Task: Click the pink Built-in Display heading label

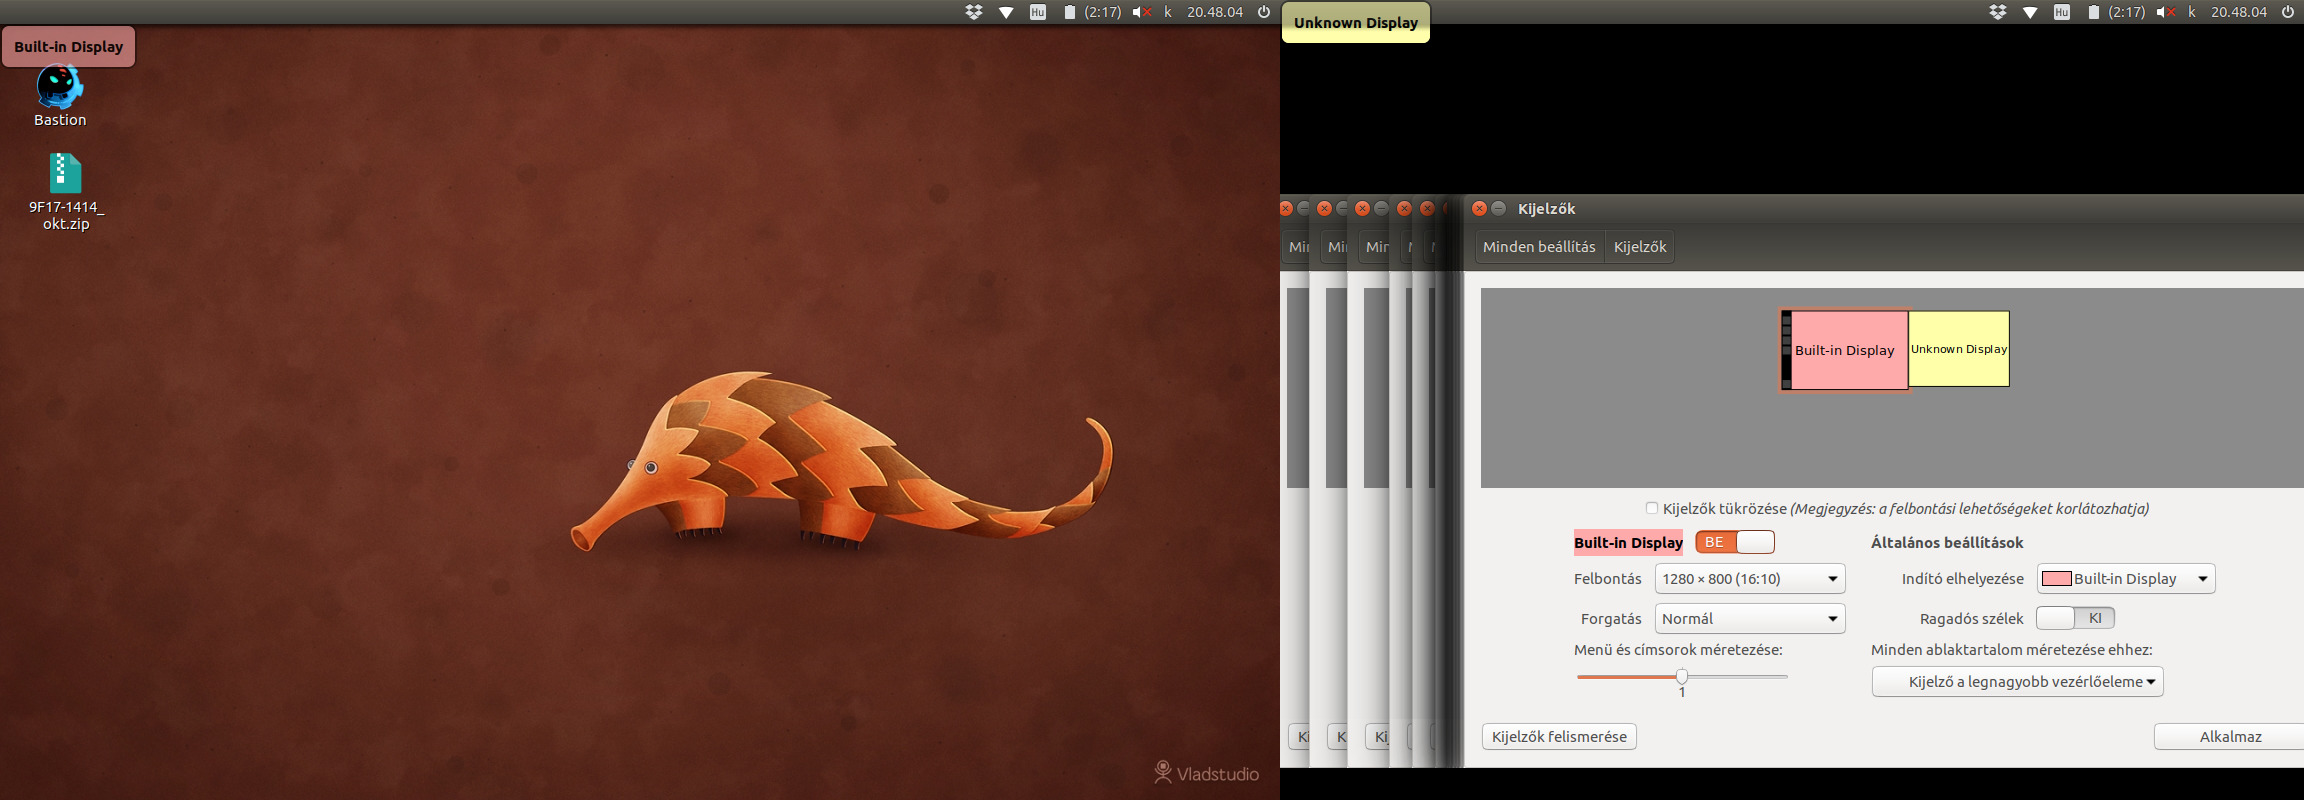Action: [1628, 542]
